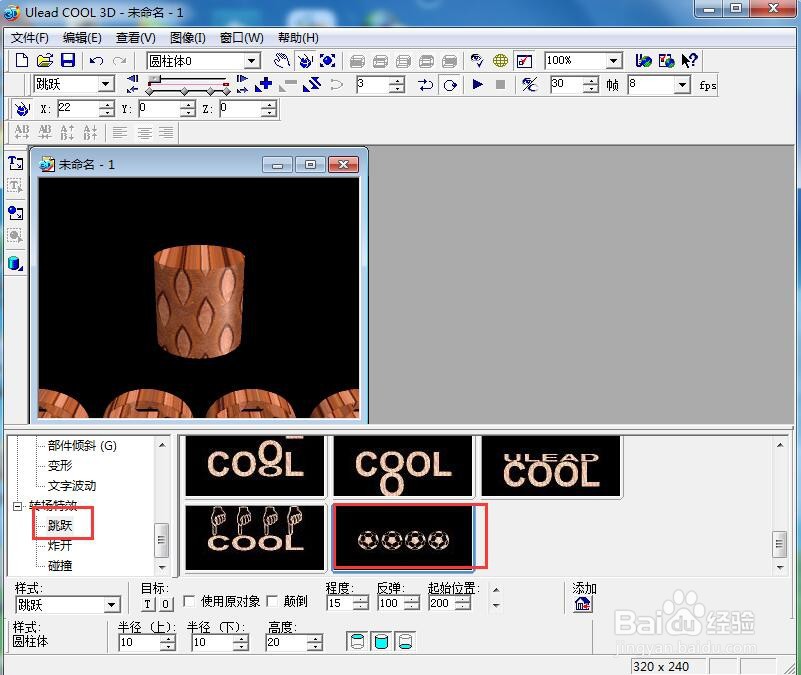Undo the last action
The image size is (801, 675).
tap(96, 61)
